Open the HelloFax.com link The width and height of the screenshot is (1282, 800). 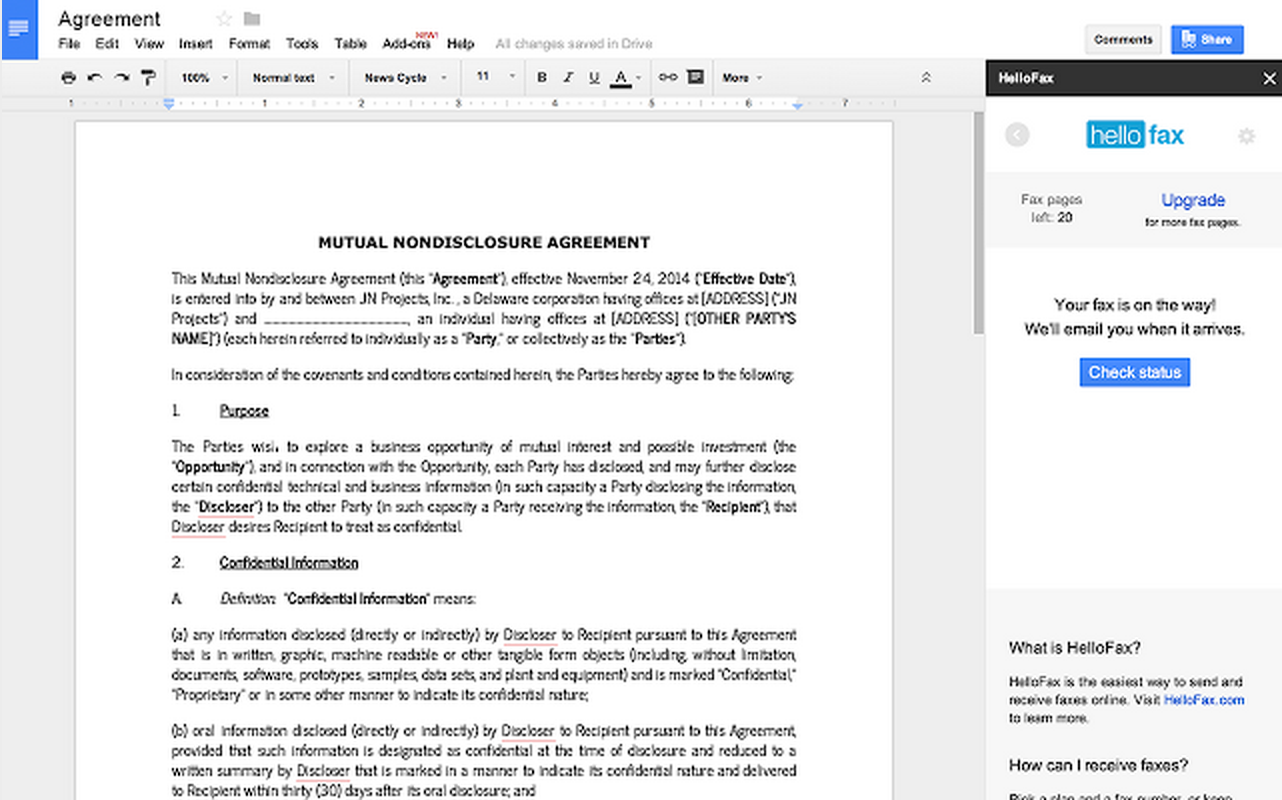point(1204,700)
